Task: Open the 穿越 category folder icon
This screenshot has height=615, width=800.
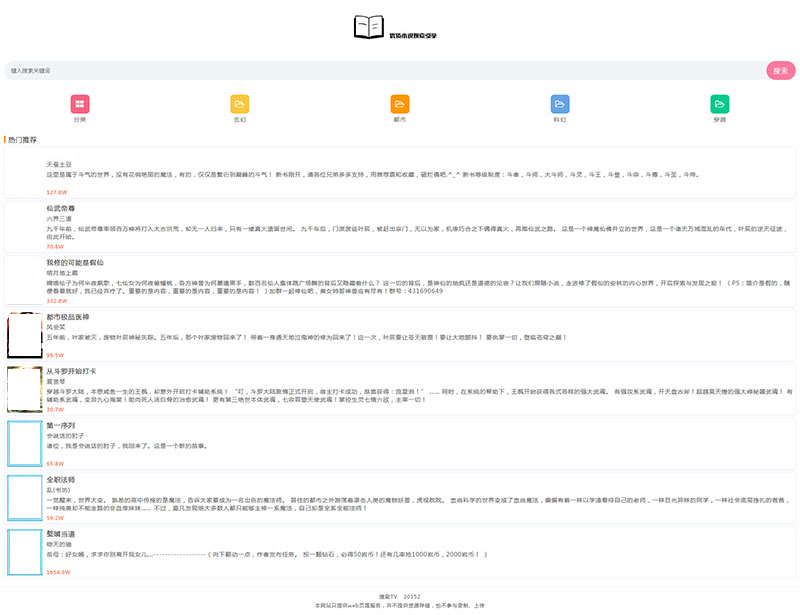Action: [719, 104]
